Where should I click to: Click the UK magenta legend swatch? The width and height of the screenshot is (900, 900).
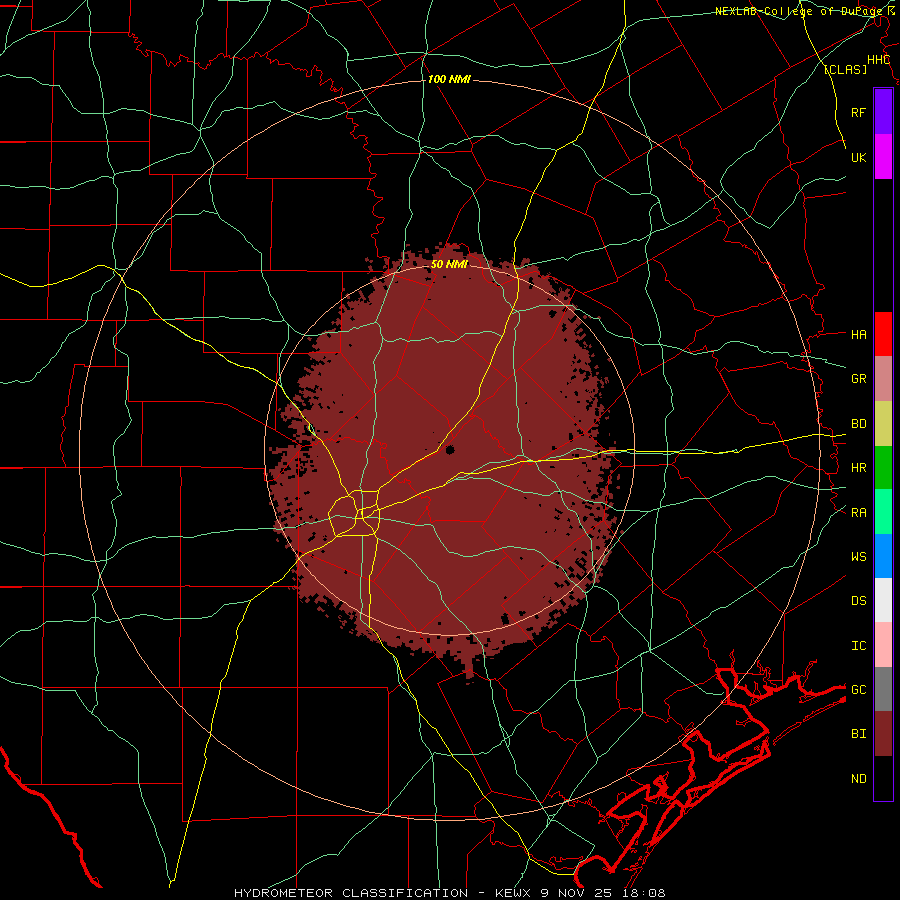point(883,157)
